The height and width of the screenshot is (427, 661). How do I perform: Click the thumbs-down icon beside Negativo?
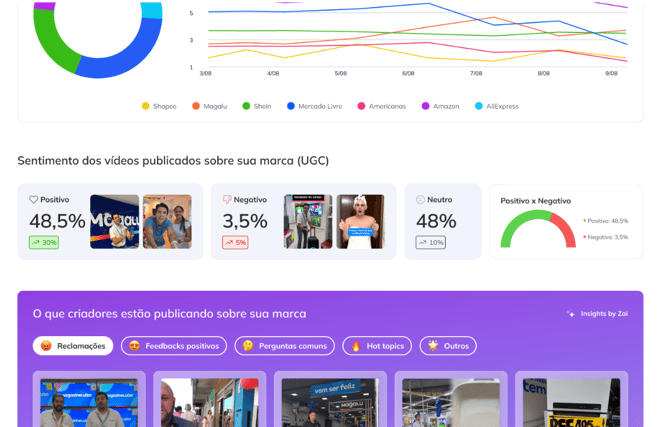click(227, 199)
